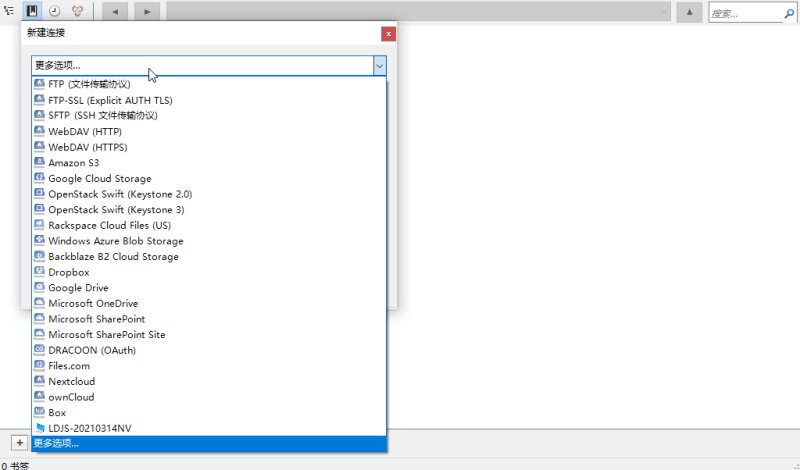Add a new bookmark with plus button
Image resolution: width=800 pixels, height=470 pixels.
[x=19, y=442]
